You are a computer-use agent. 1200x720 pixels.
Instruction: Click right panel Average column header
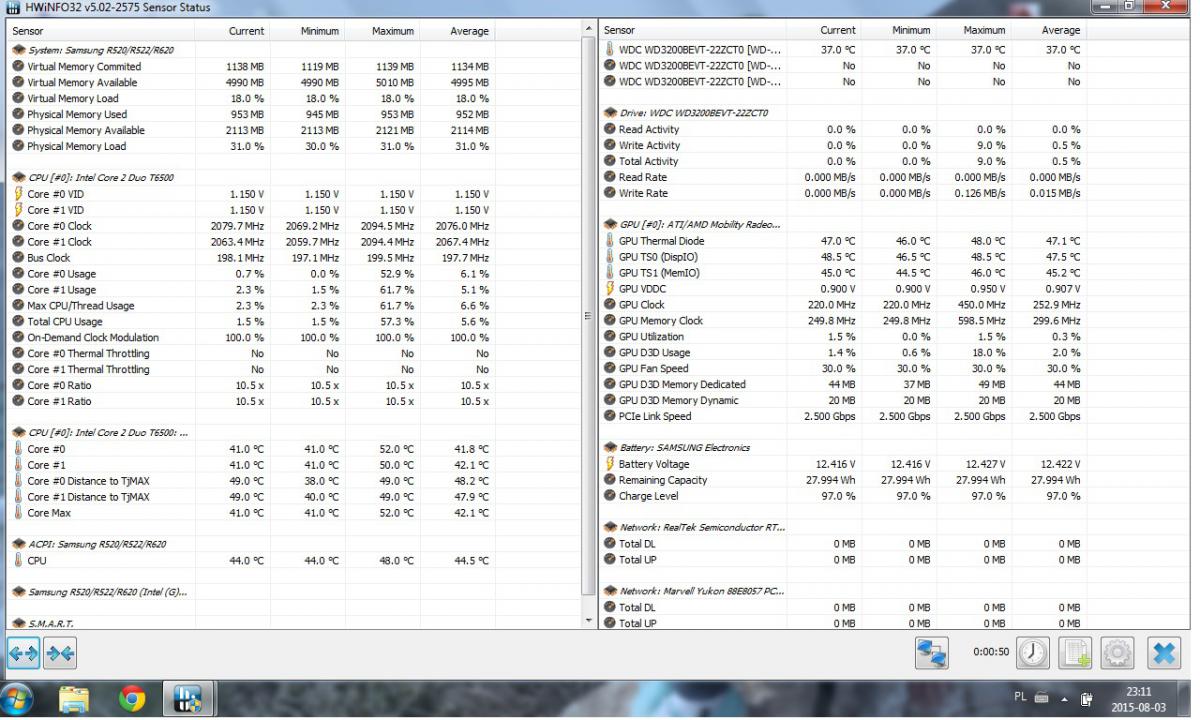pos(1048,31)
